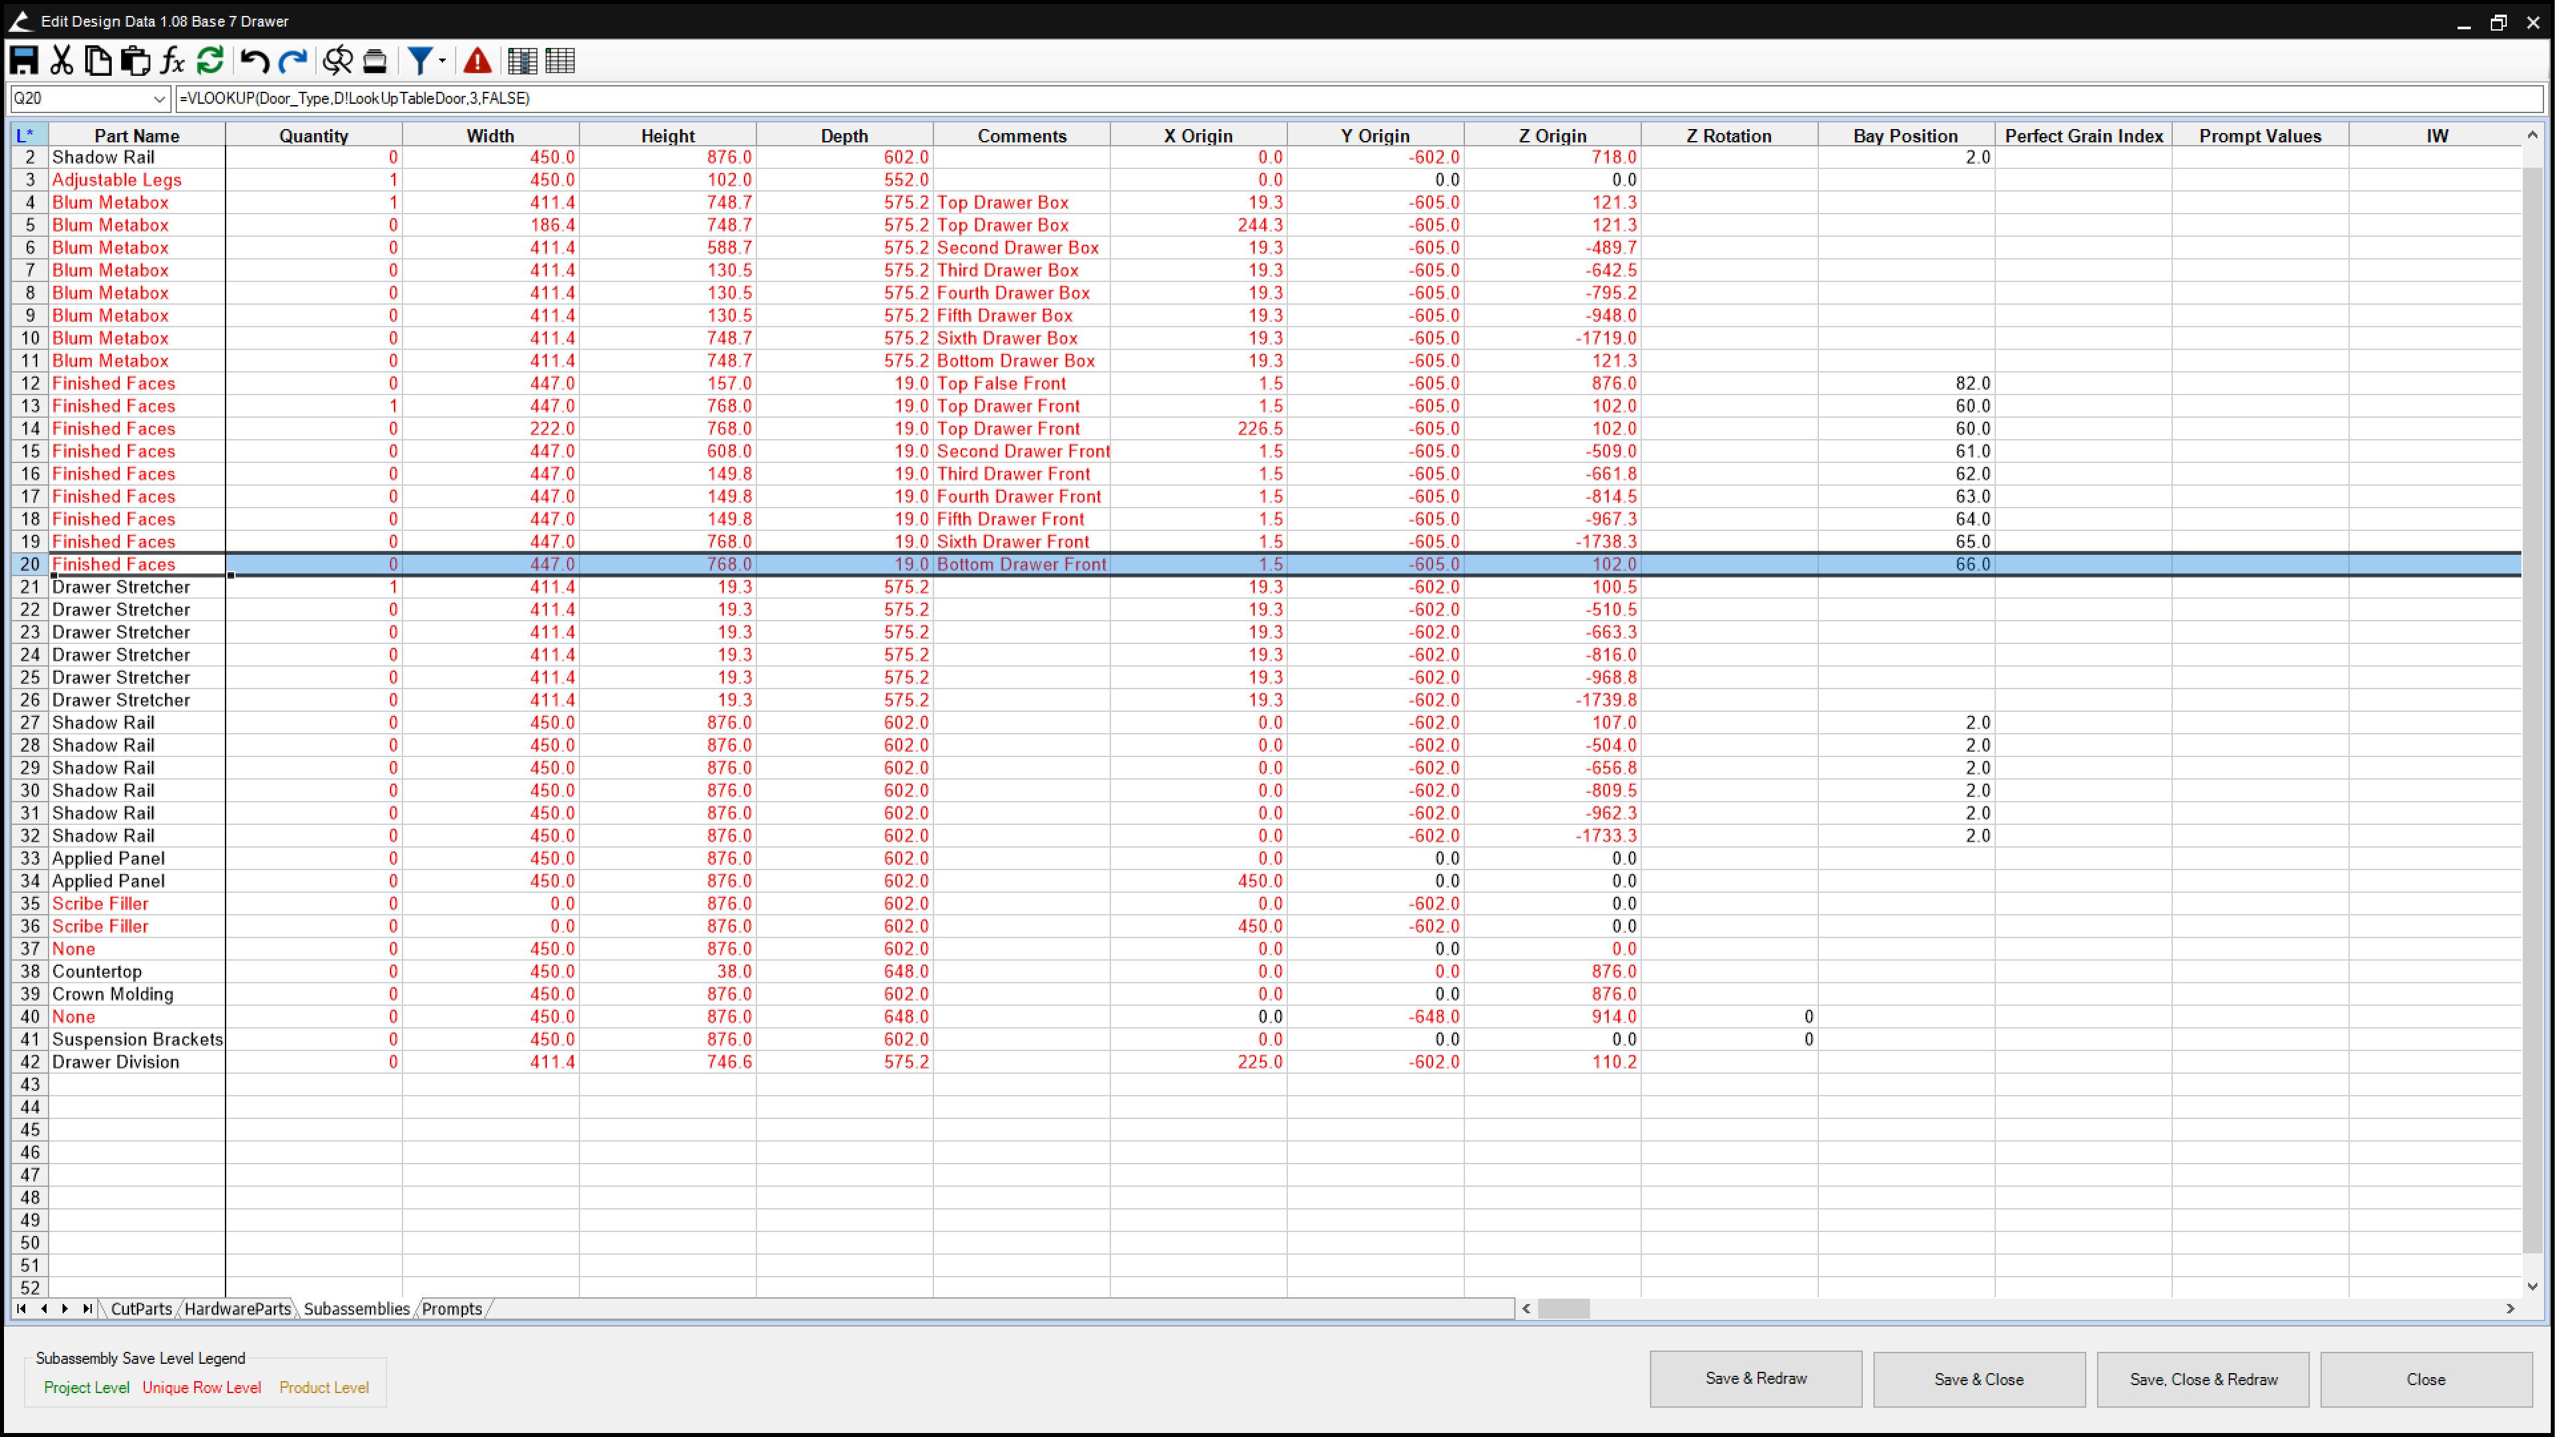Click the Print icon in toolbar
This screenshot has height=1437, width=2576.
pyautogui.click(x=375, y=61)
